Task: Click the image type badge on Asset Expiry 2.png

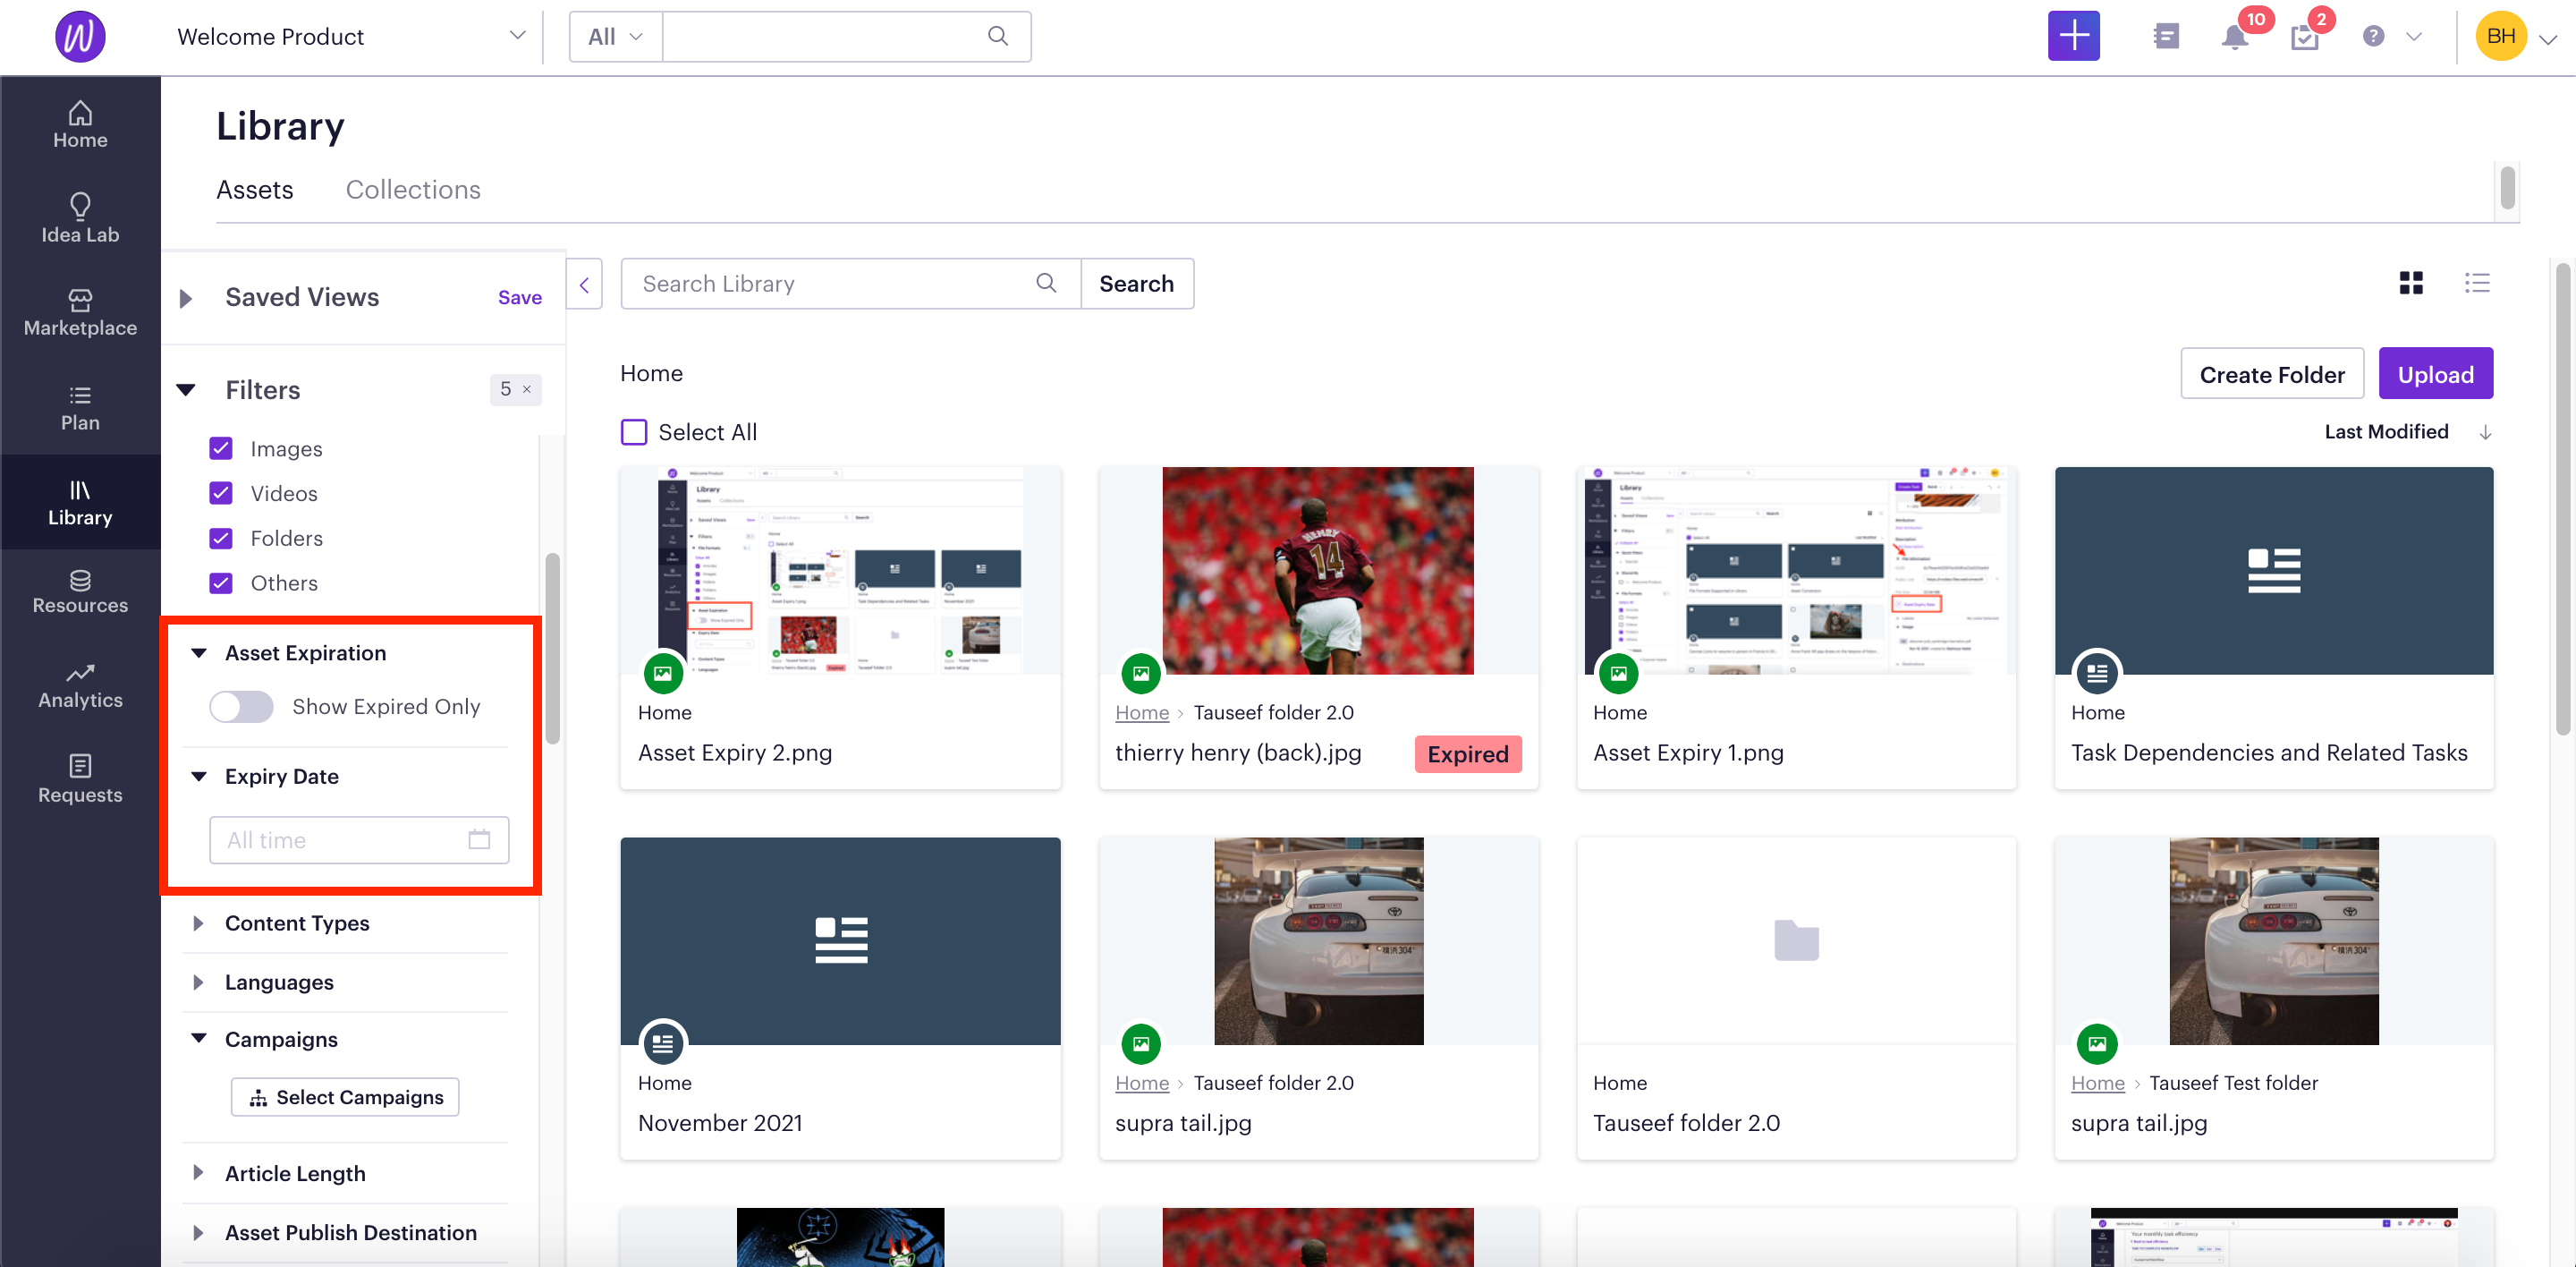Action: click(x=662, y=673)
